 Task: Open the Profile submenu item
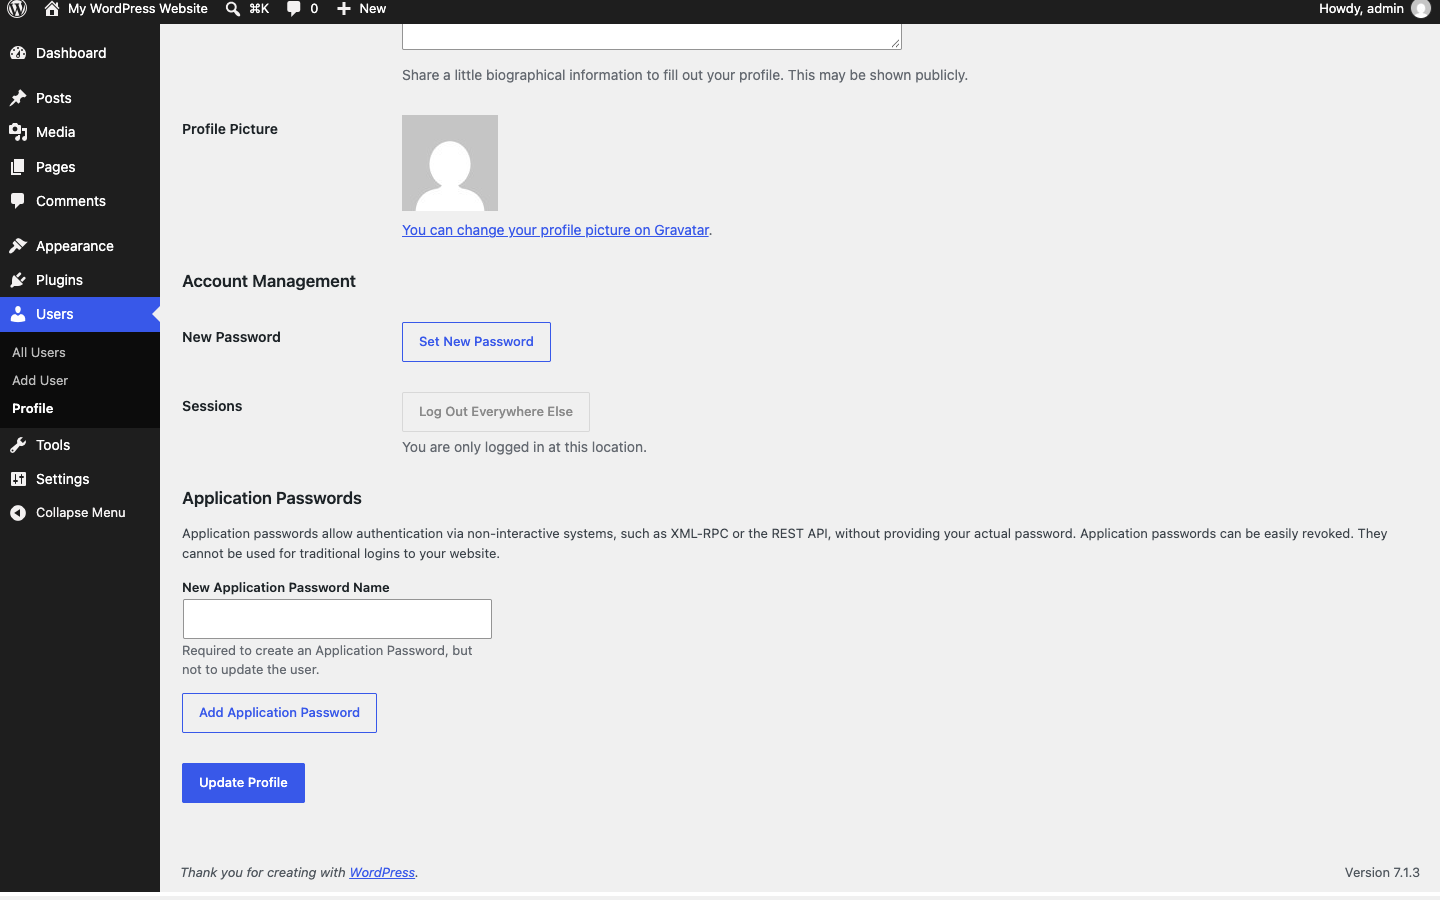(x=33, y=408)
